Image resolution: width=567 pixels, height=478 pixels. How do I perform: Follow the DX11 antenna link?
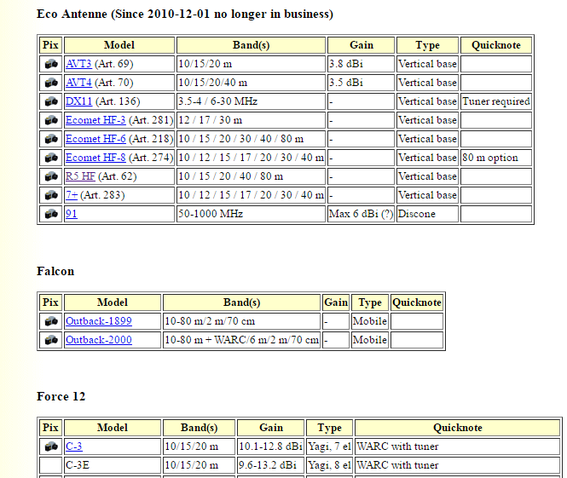(79, 102)
